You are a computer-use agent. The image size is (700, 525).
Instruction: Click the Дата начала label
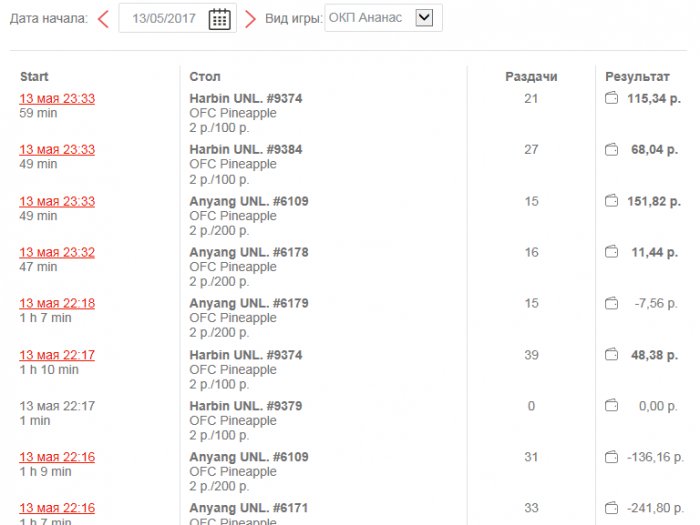49,18
